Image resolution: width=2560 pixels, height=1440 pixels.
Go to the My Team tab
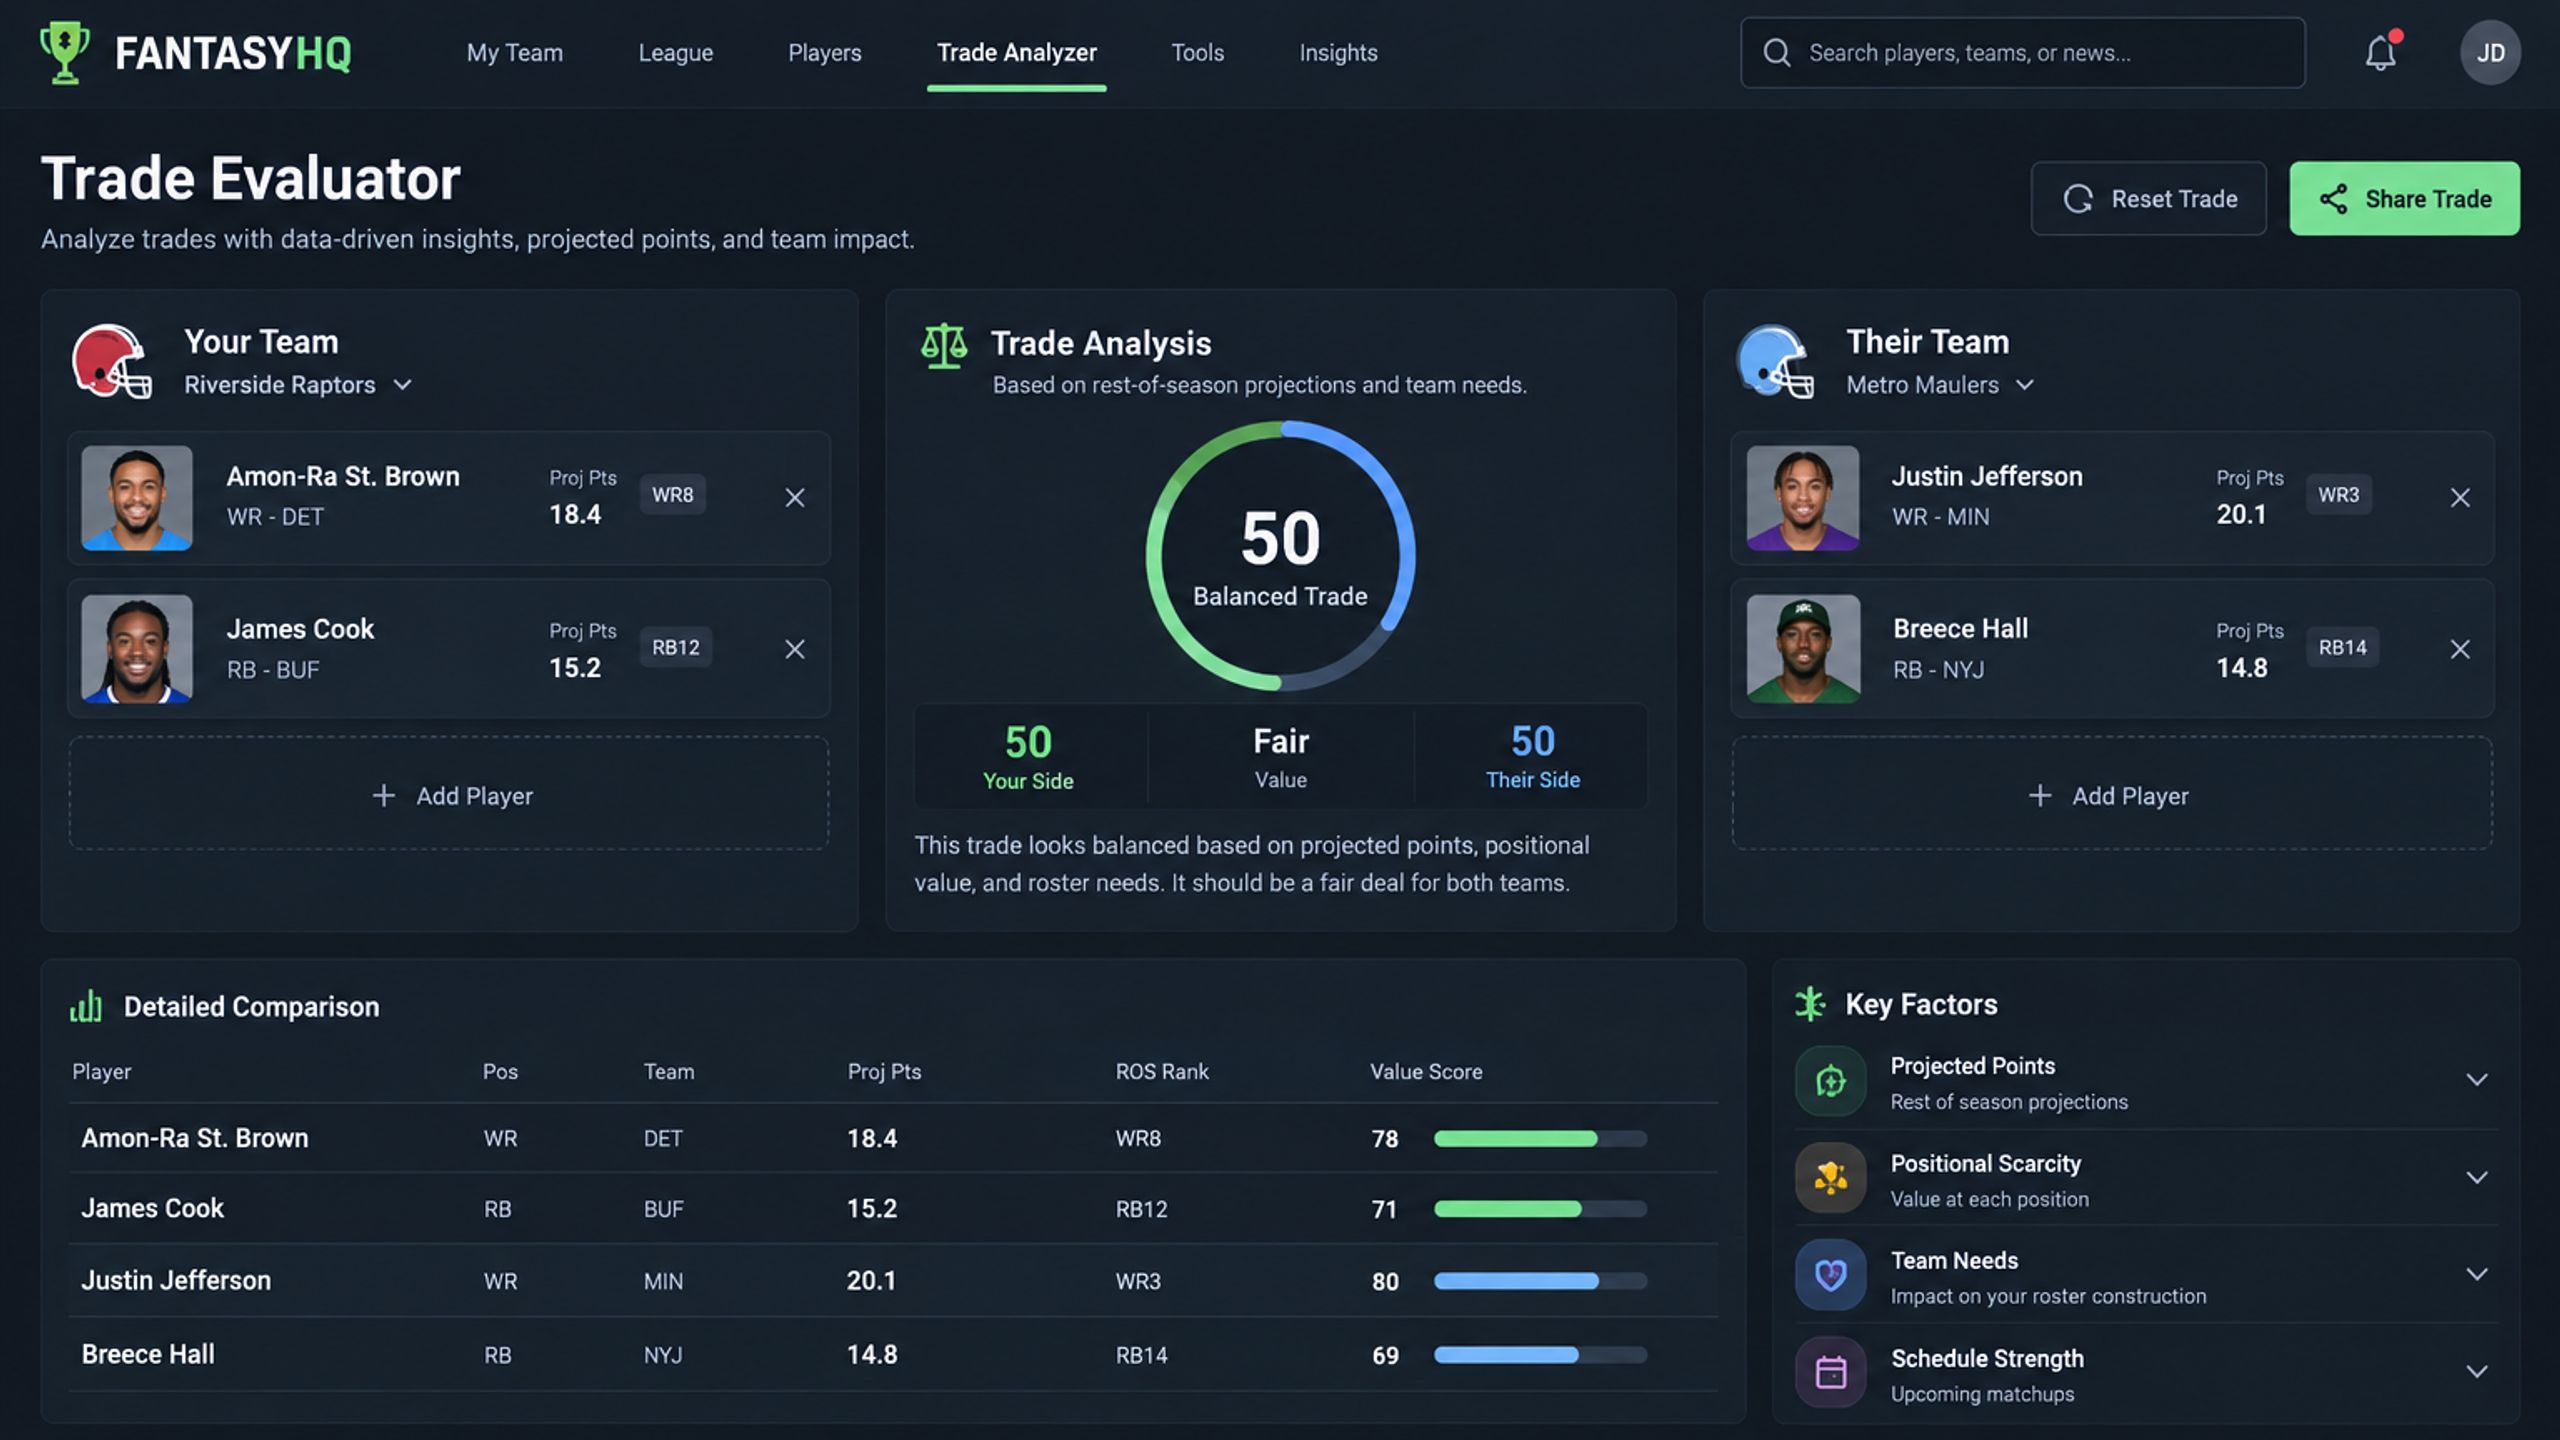[515, 53]
